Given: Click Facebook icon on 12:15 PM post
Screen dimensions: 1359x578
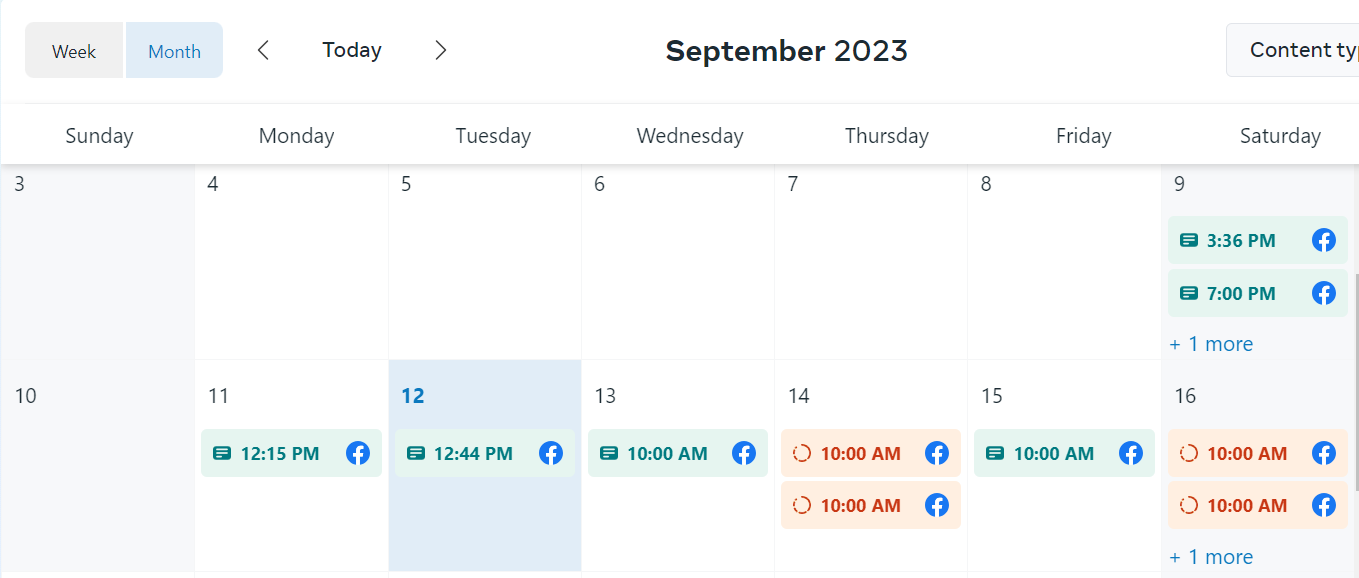Looking at the screenshot, I should (357, 453).
